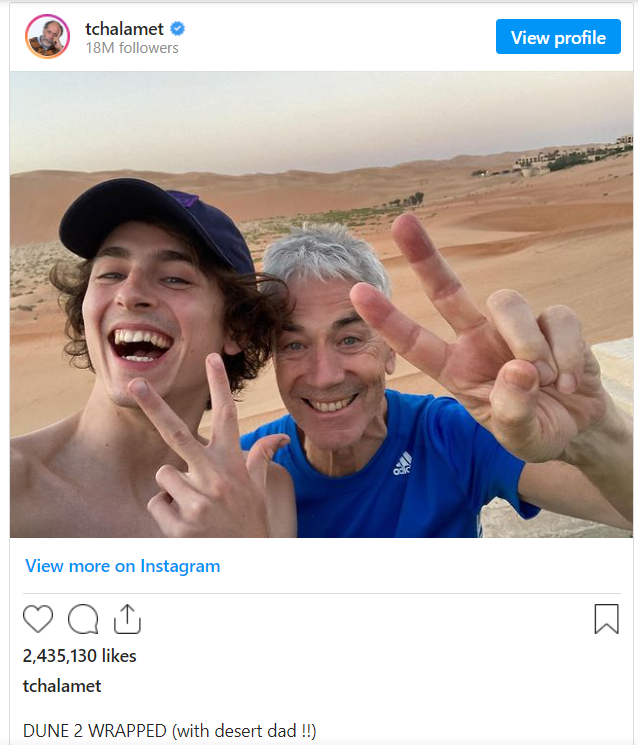638x745 pixels.
Task: Click the tchalamet username in the header
Action: coord(124,29)
